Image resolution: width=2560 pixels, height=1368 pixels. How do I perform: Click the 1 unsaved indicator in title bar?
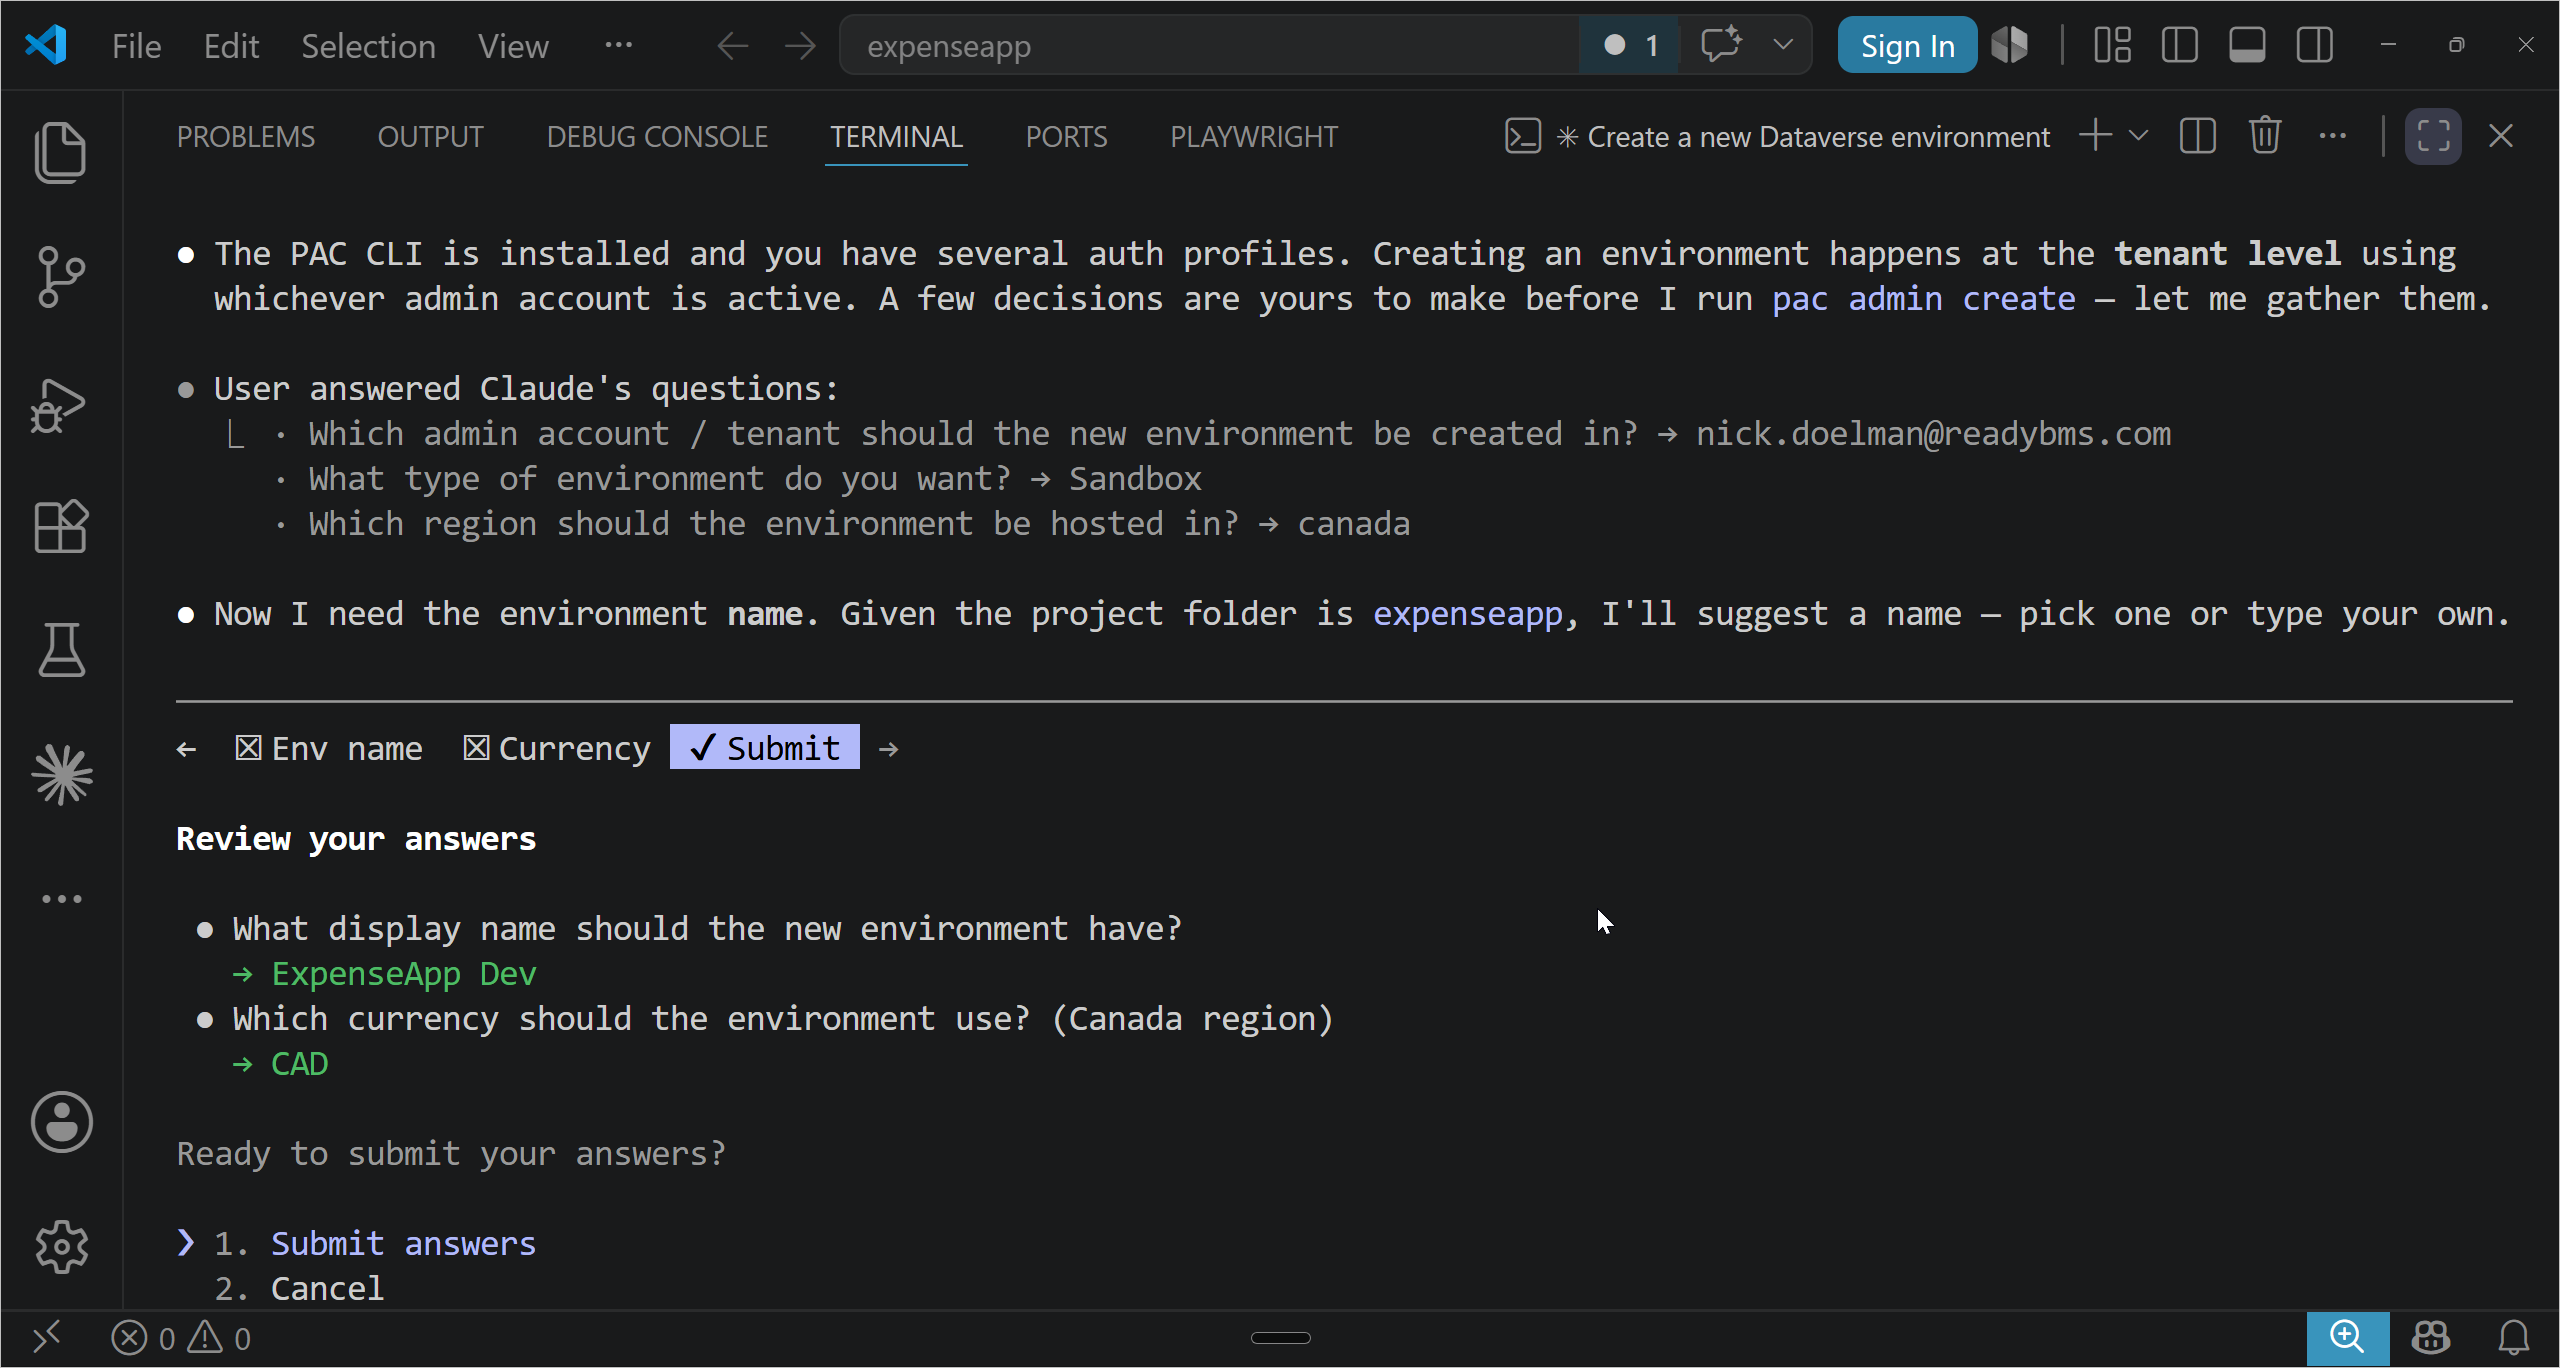coord(1631,46)
